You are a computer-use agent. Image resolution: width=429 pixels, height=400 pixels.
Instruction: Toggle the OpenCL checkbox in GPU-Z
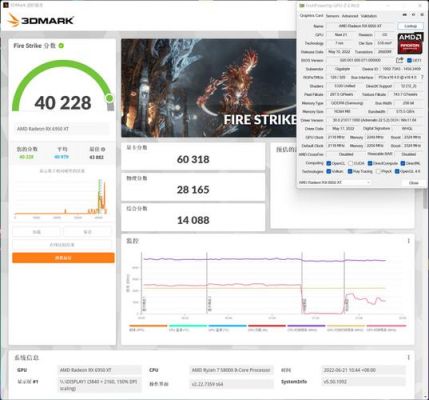[329, 163]
